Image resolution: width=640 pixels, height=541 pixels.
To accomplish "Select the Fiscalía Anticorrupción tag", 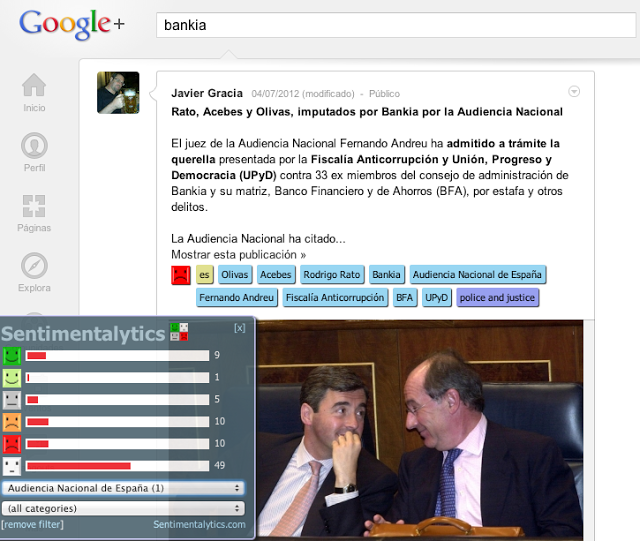I will coord(335,298).
